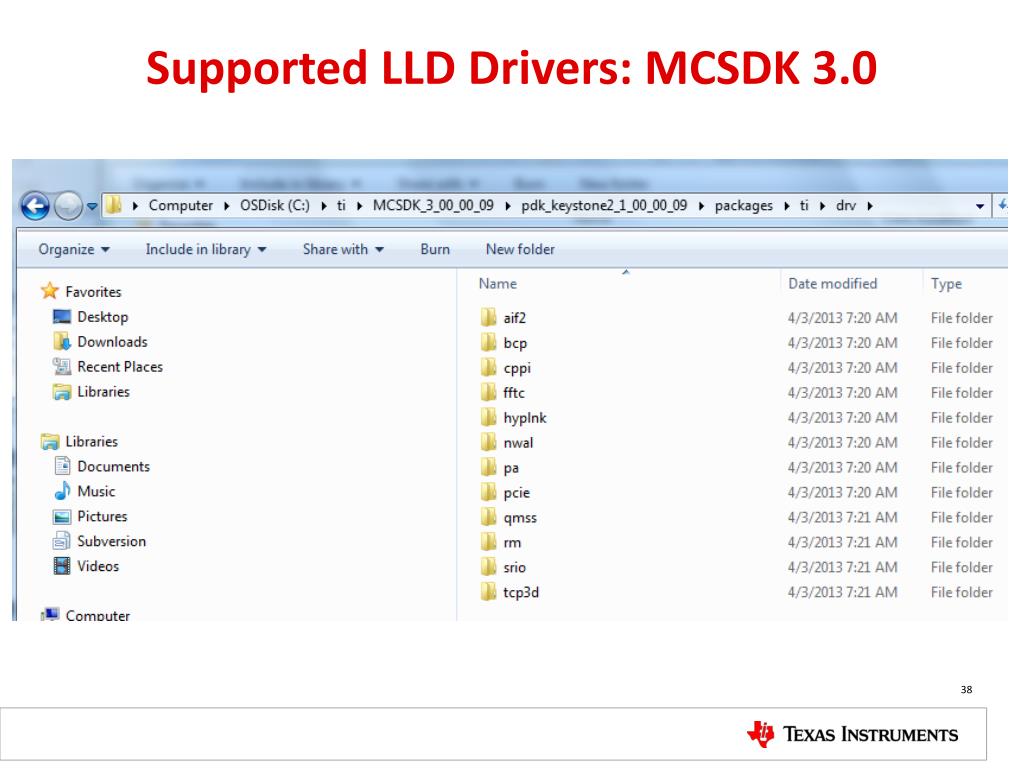Click the Music library icon
The width and height of the screenshot is (1024, 768).
coord(62,491)
